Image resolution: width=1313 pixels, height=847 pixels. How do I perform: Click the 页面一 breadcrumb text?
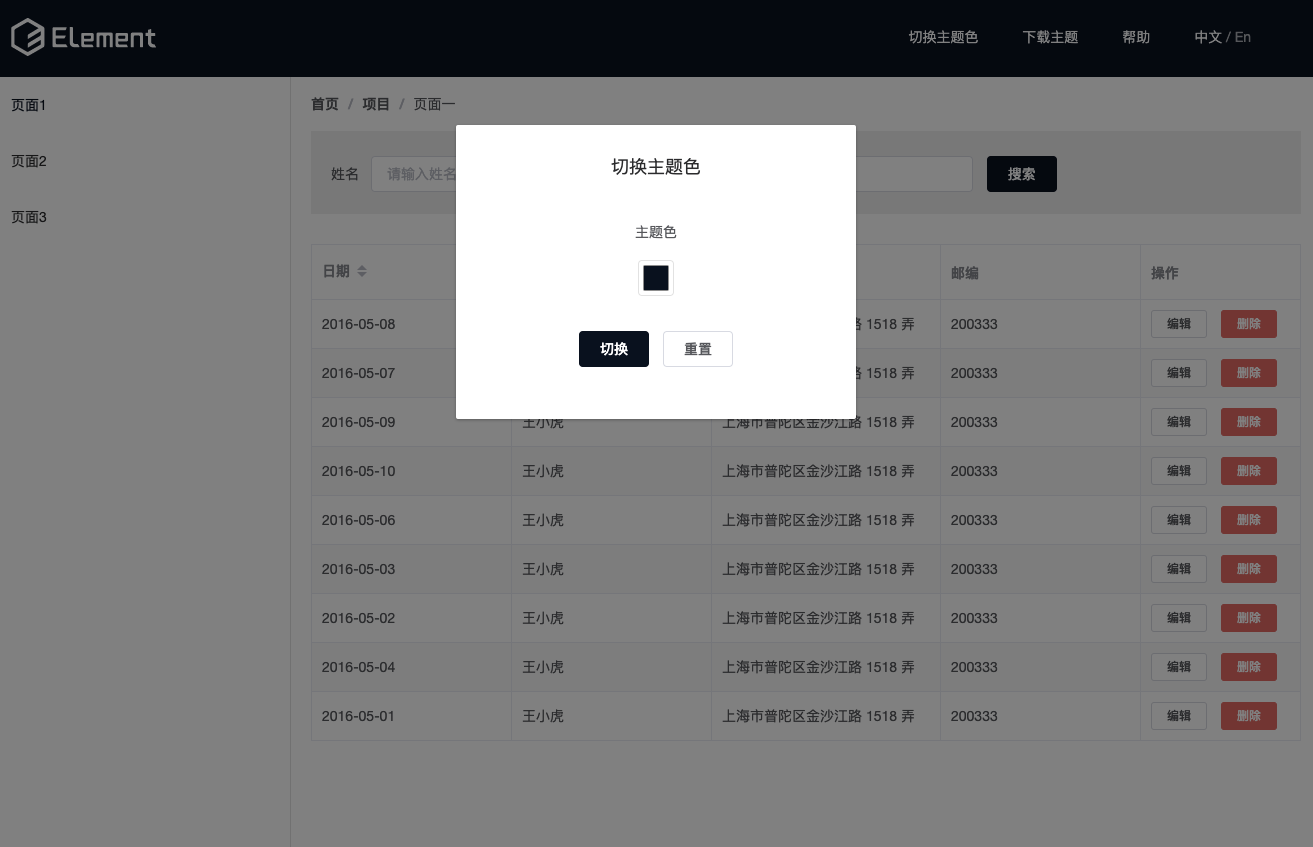(435, 104)
